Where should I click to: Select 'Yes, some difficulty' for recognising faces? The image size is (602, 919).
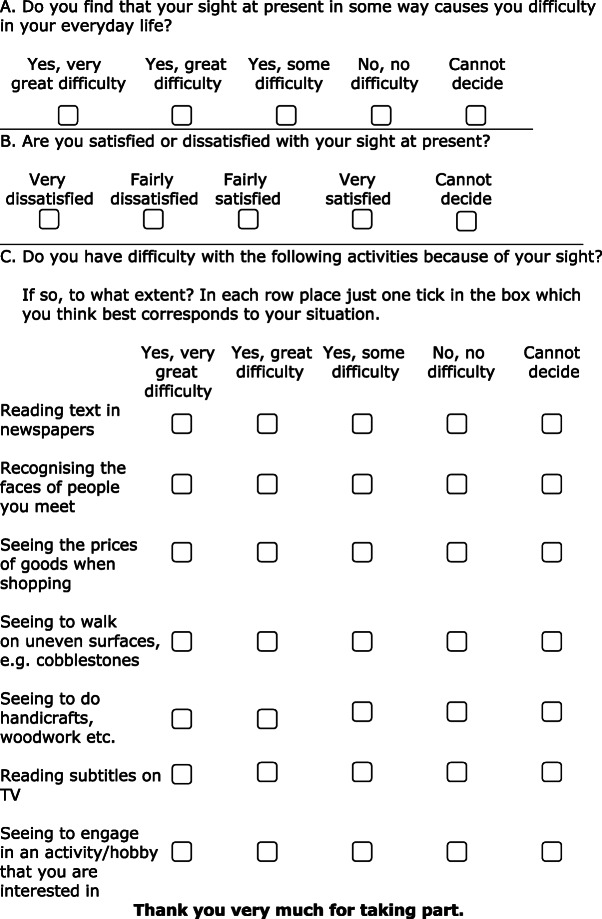pos(362,484)
